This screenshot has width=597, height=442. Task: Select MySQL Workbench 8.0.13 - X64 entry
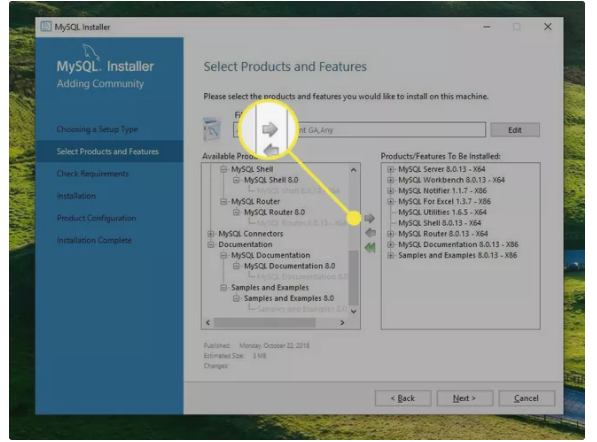pos(452,180)
